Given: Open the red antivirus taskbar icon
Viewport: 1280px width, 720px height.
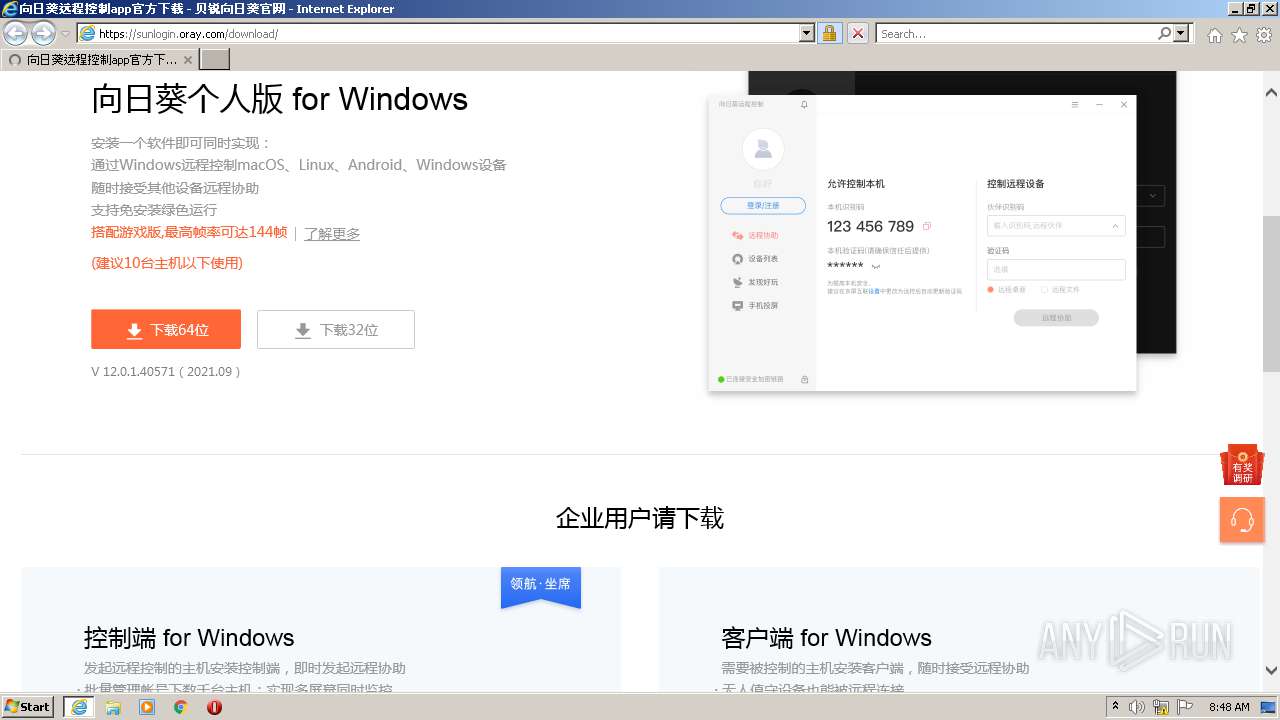Looking at the screenshot, I should pos(214,707).
